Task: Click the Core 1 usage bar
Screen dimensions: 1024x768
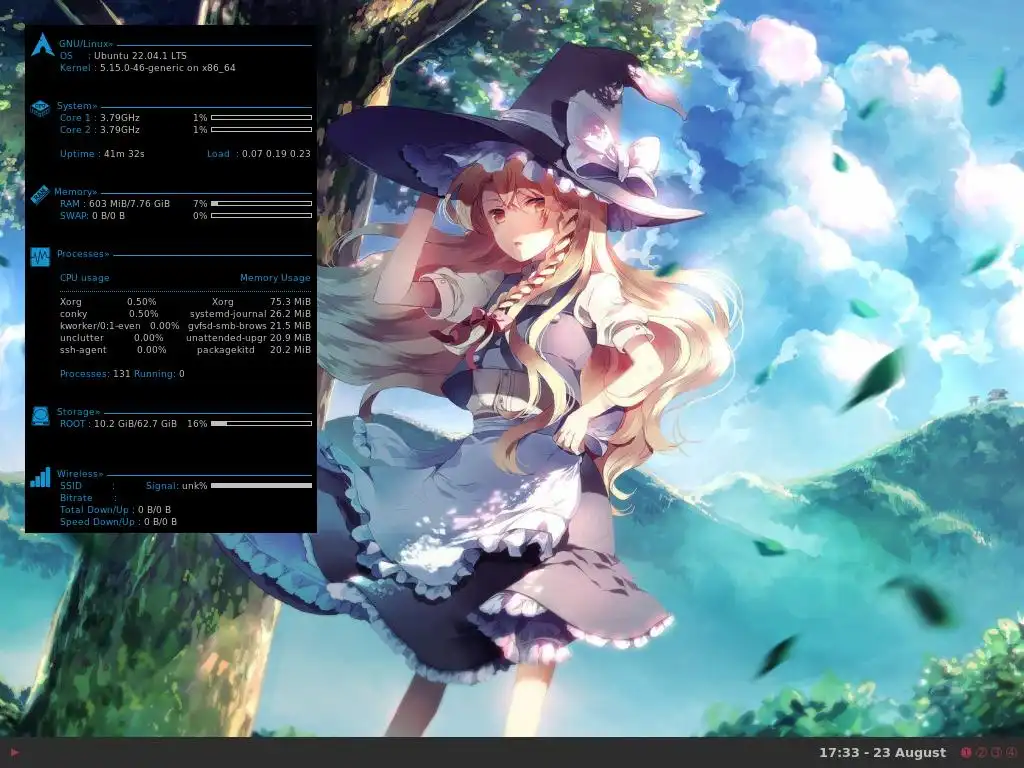Action: tap(261, 118)
